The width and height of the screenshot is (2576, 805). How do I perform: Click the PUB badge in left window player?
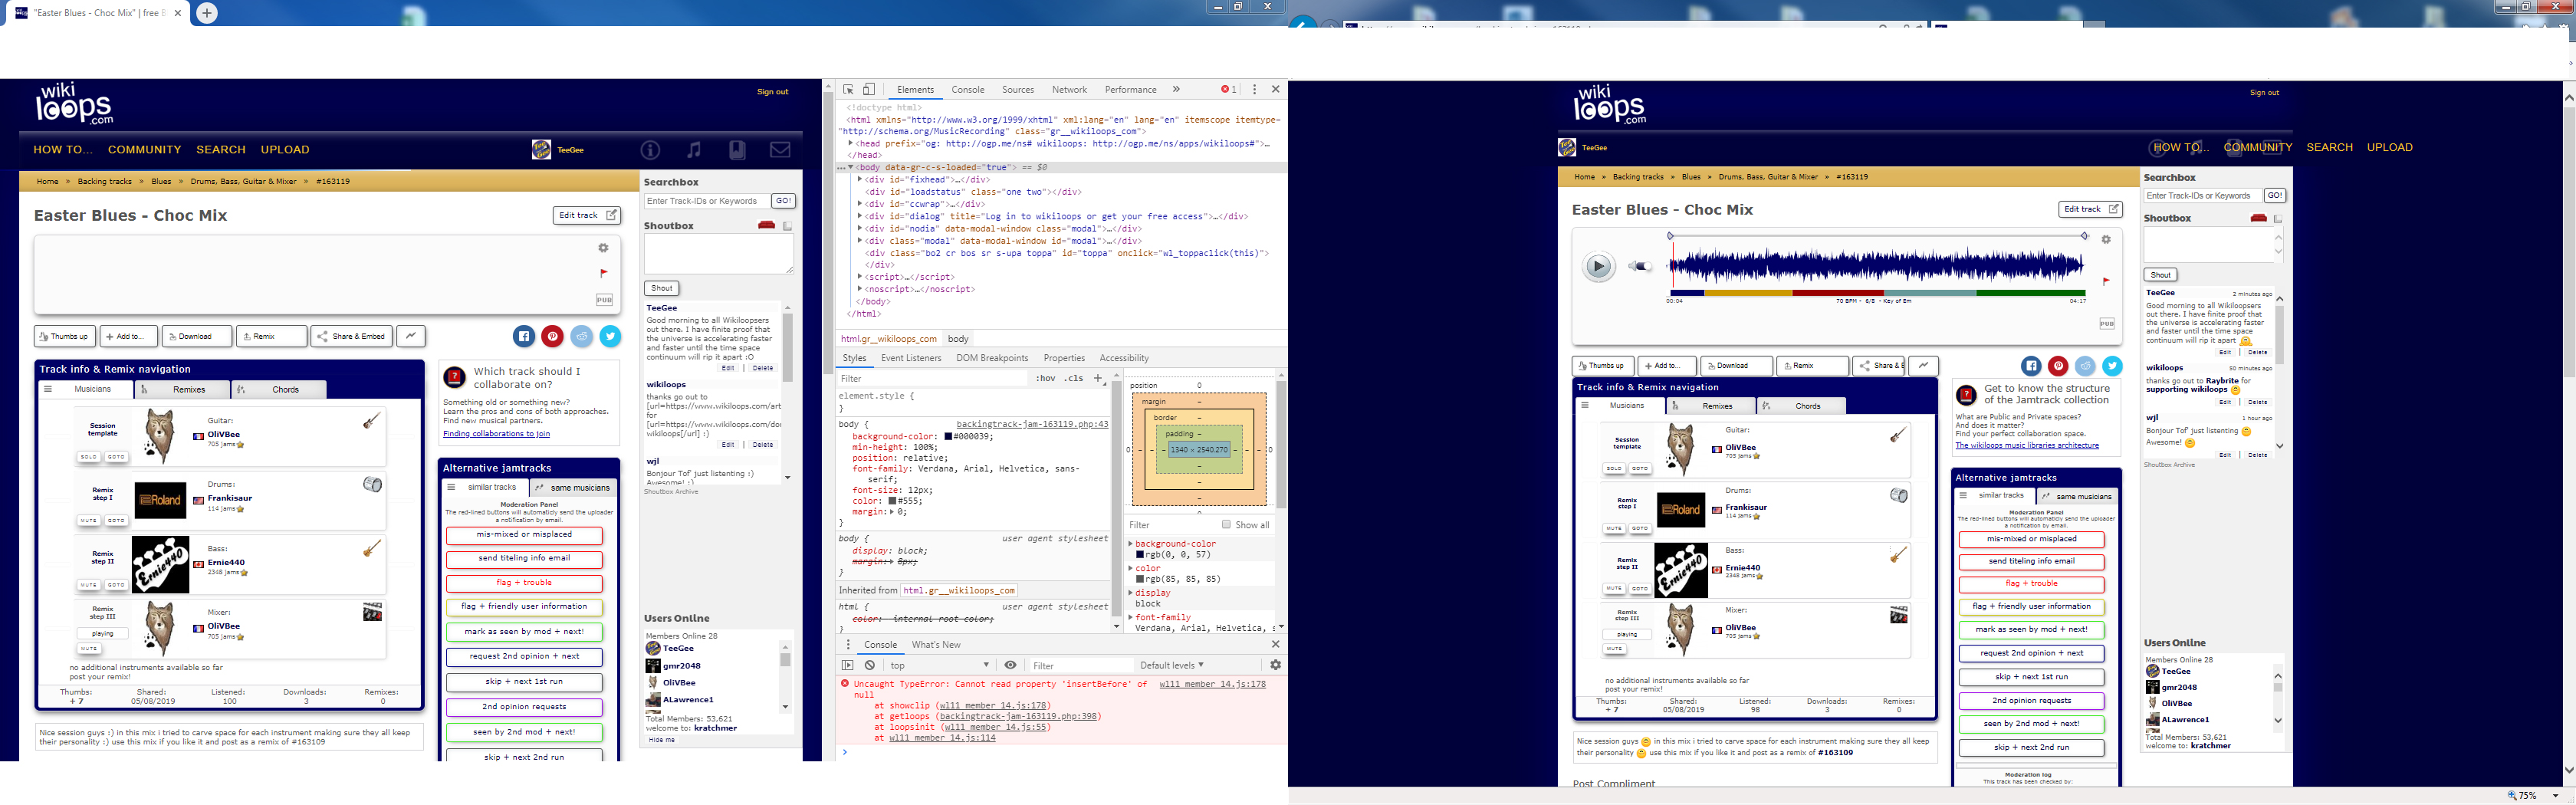tap(604, 300)
